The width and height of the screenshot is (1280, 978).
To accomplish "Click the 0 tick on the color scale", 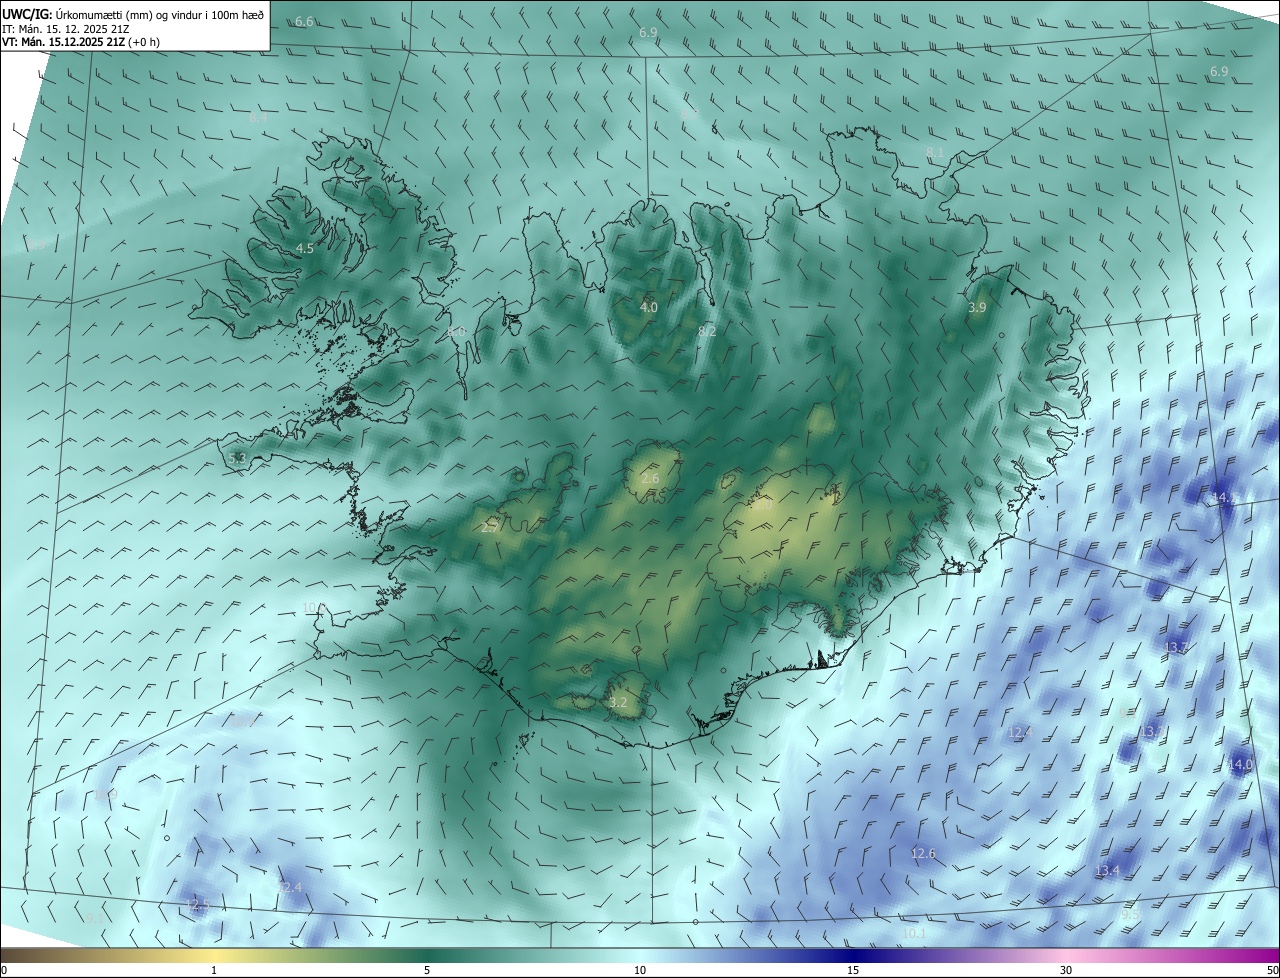I will (4, 970).
